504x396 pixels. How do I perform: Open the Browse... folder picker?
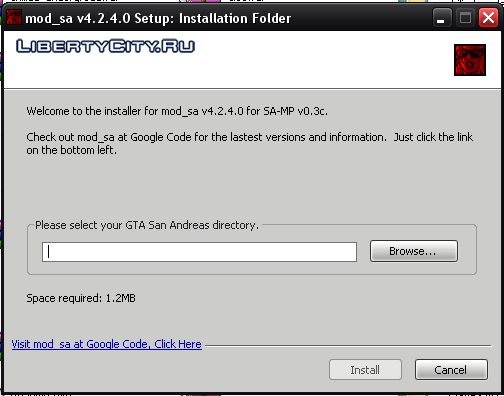(x=414, y=251)
